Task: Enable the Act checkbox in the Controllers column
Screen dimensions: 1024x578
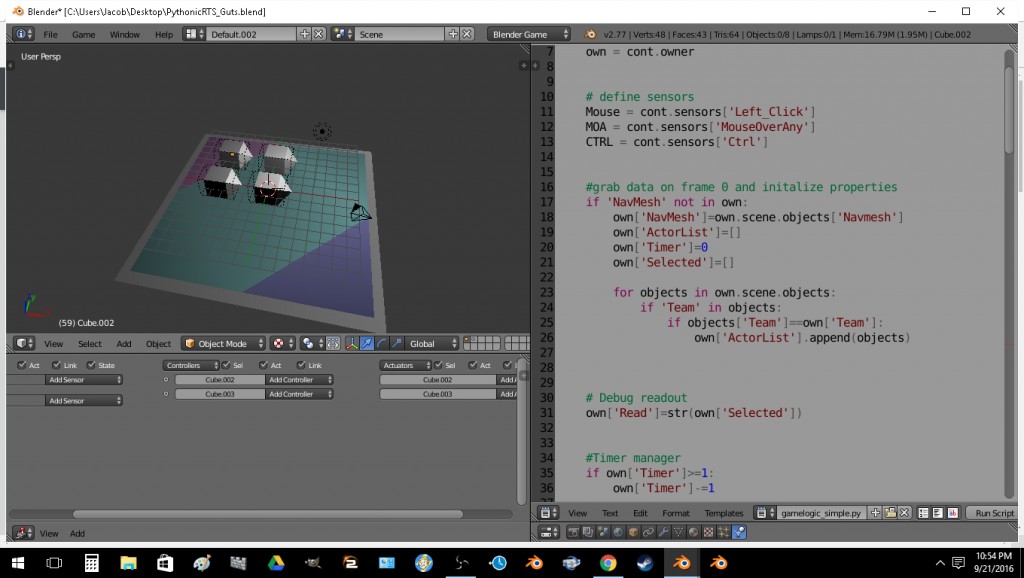Action: [x=263, y=365]
